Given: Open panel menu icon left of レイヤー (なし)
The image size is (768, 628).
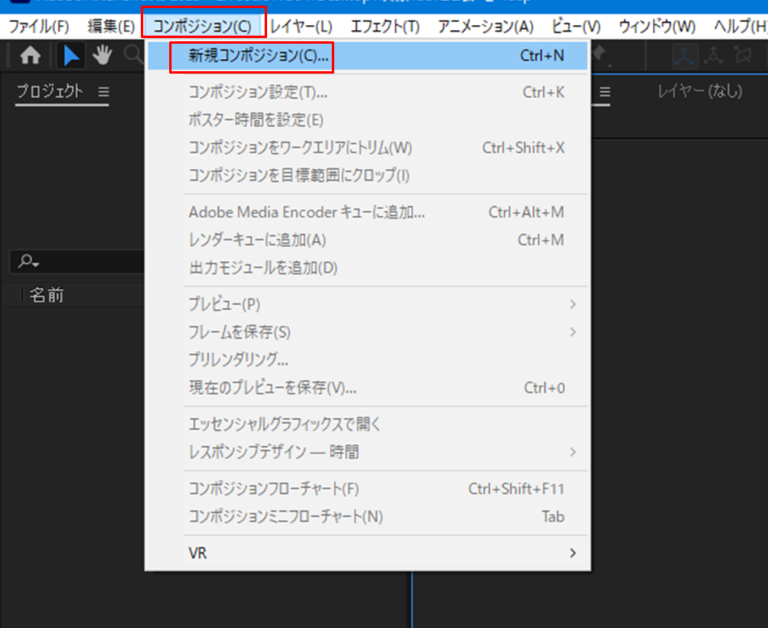Looking at the screenshot, I should click(x=605, y=92).
